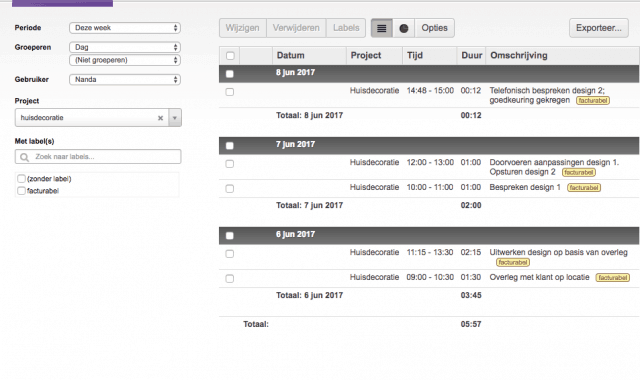Enable the (zonder label) filter checkbox
The image size is (640, 380).
pos(22,178)
